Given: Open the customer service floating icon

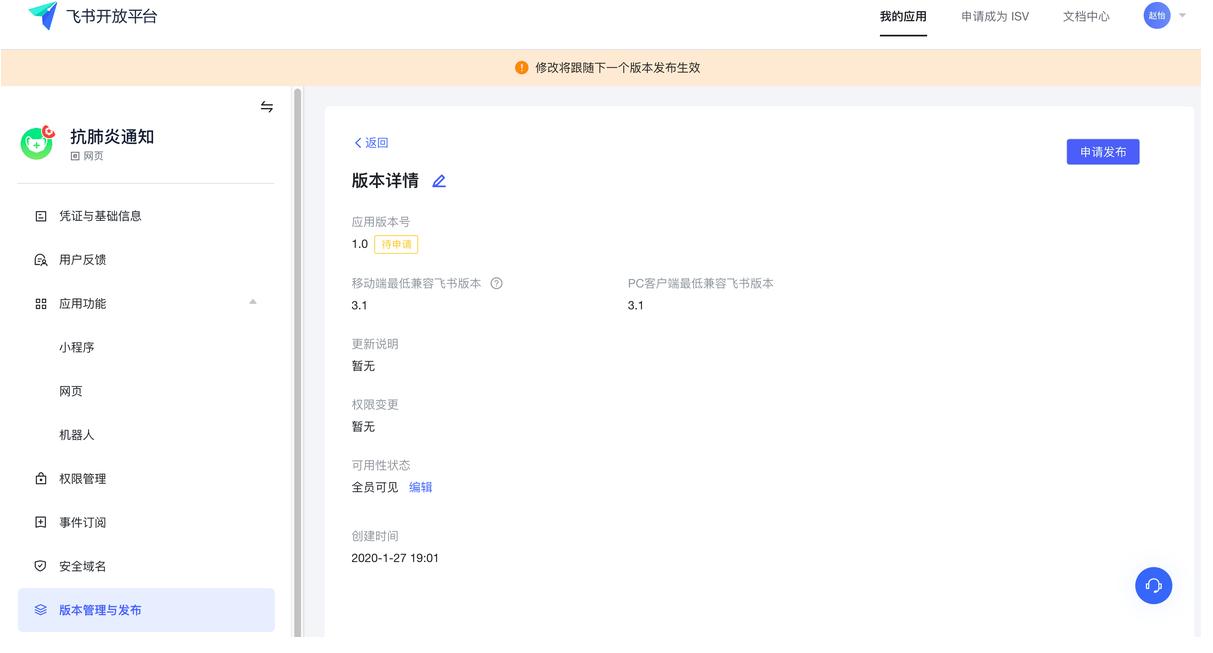Looking at the screenshot, I should tap(1154, 585).
